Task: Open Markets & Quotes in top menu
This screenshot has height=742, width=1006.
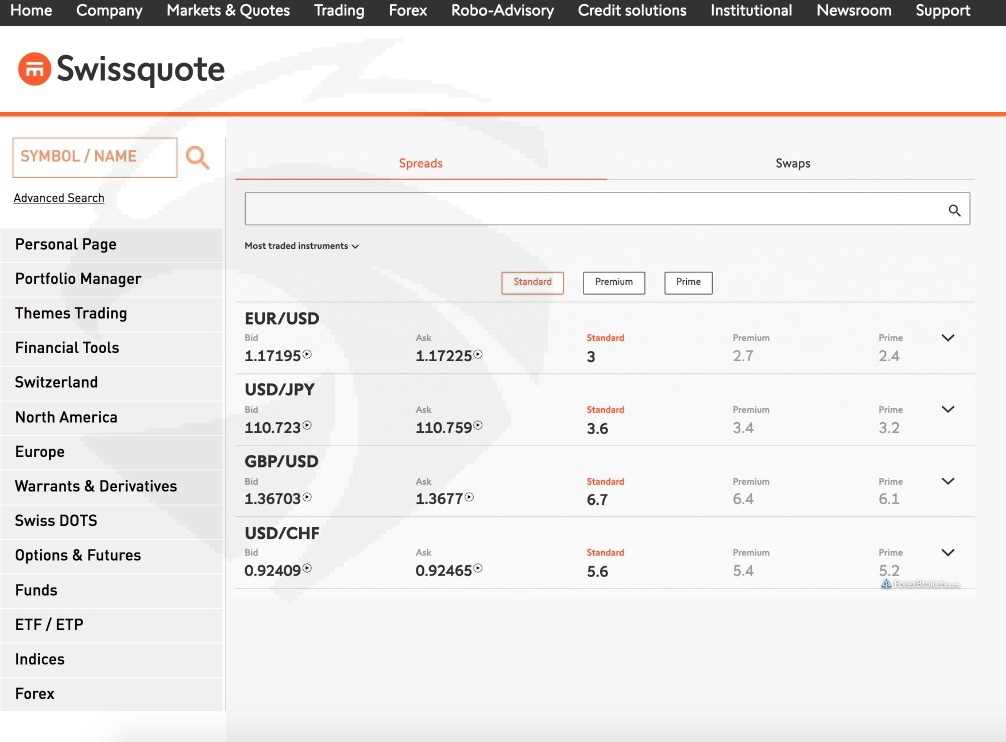Action: 228,11
